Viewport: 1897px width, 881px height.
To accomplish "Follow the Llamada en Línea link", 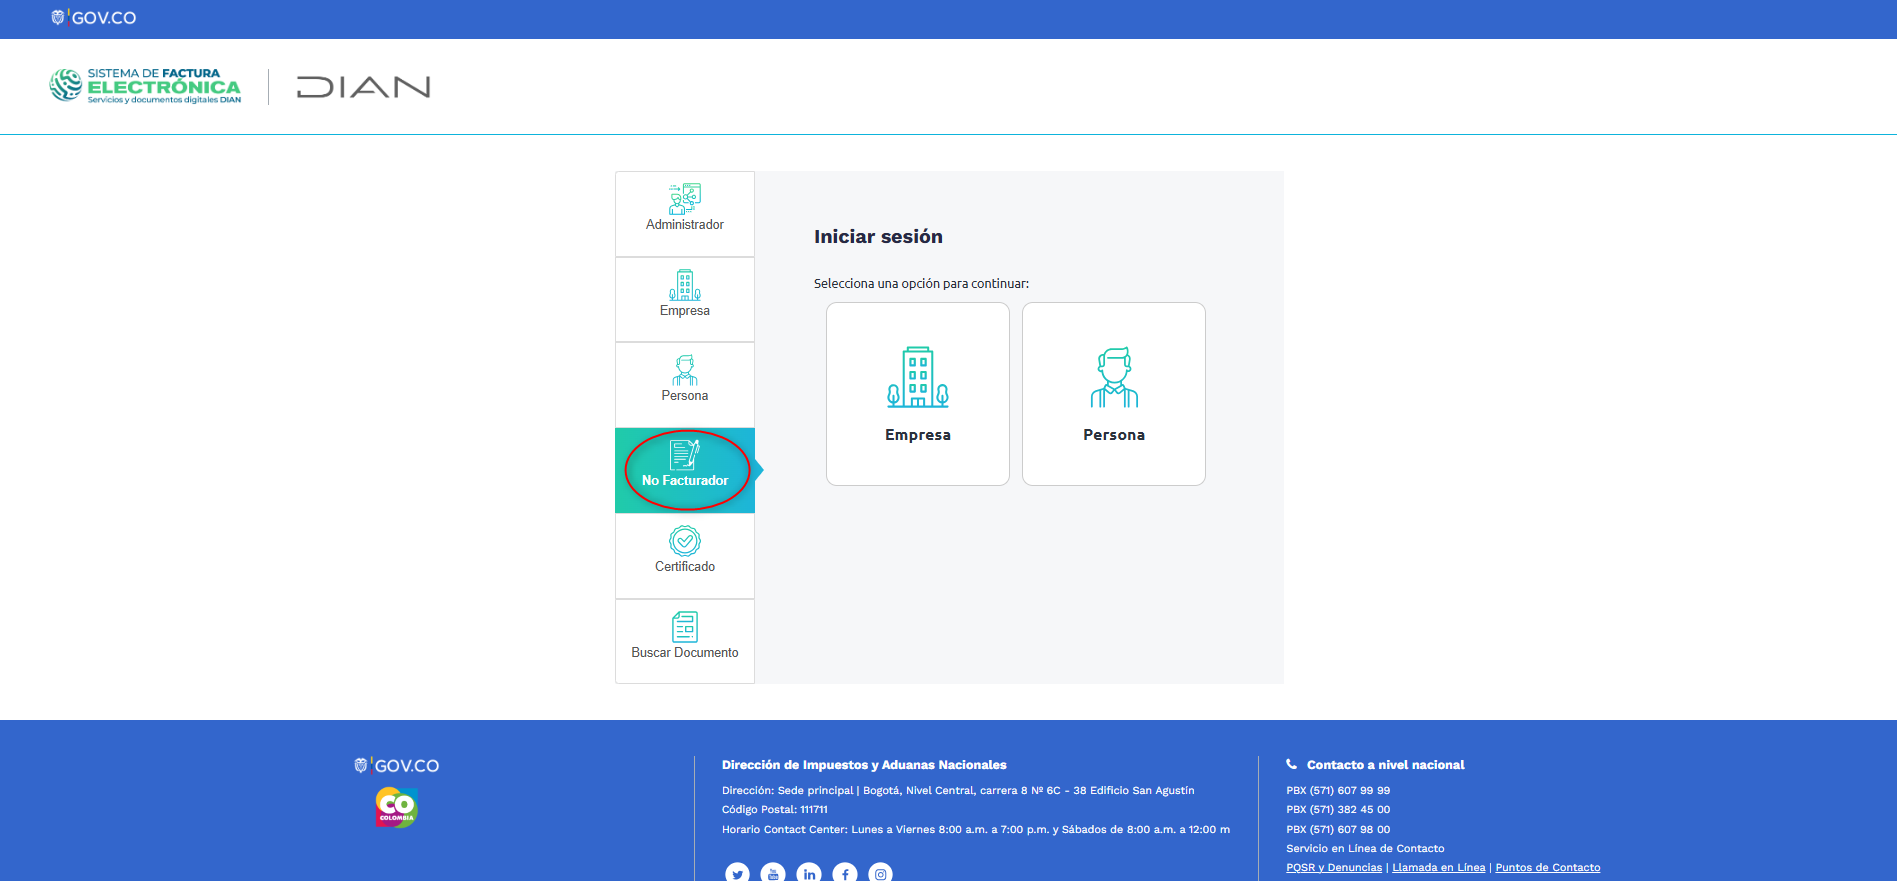I will point(1439,868).
